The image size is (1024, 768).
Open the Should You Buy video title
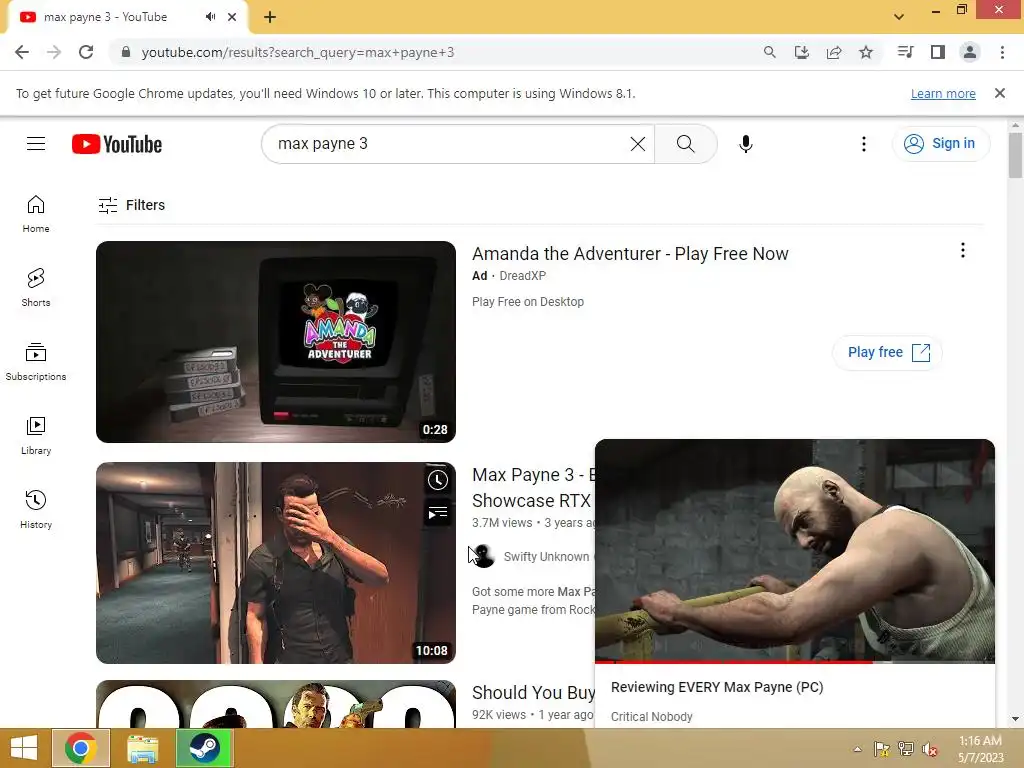(533, 692)
